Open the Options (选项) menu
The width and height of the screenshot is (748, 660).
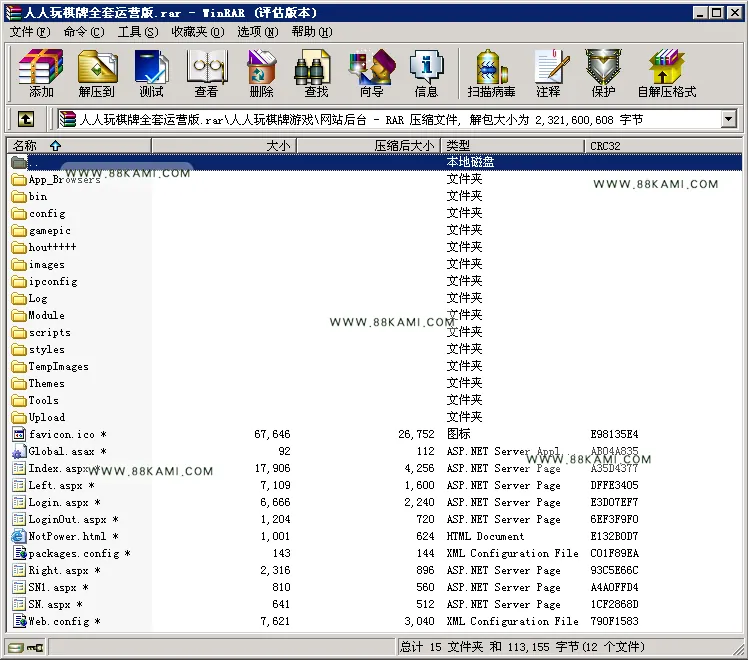258,32
